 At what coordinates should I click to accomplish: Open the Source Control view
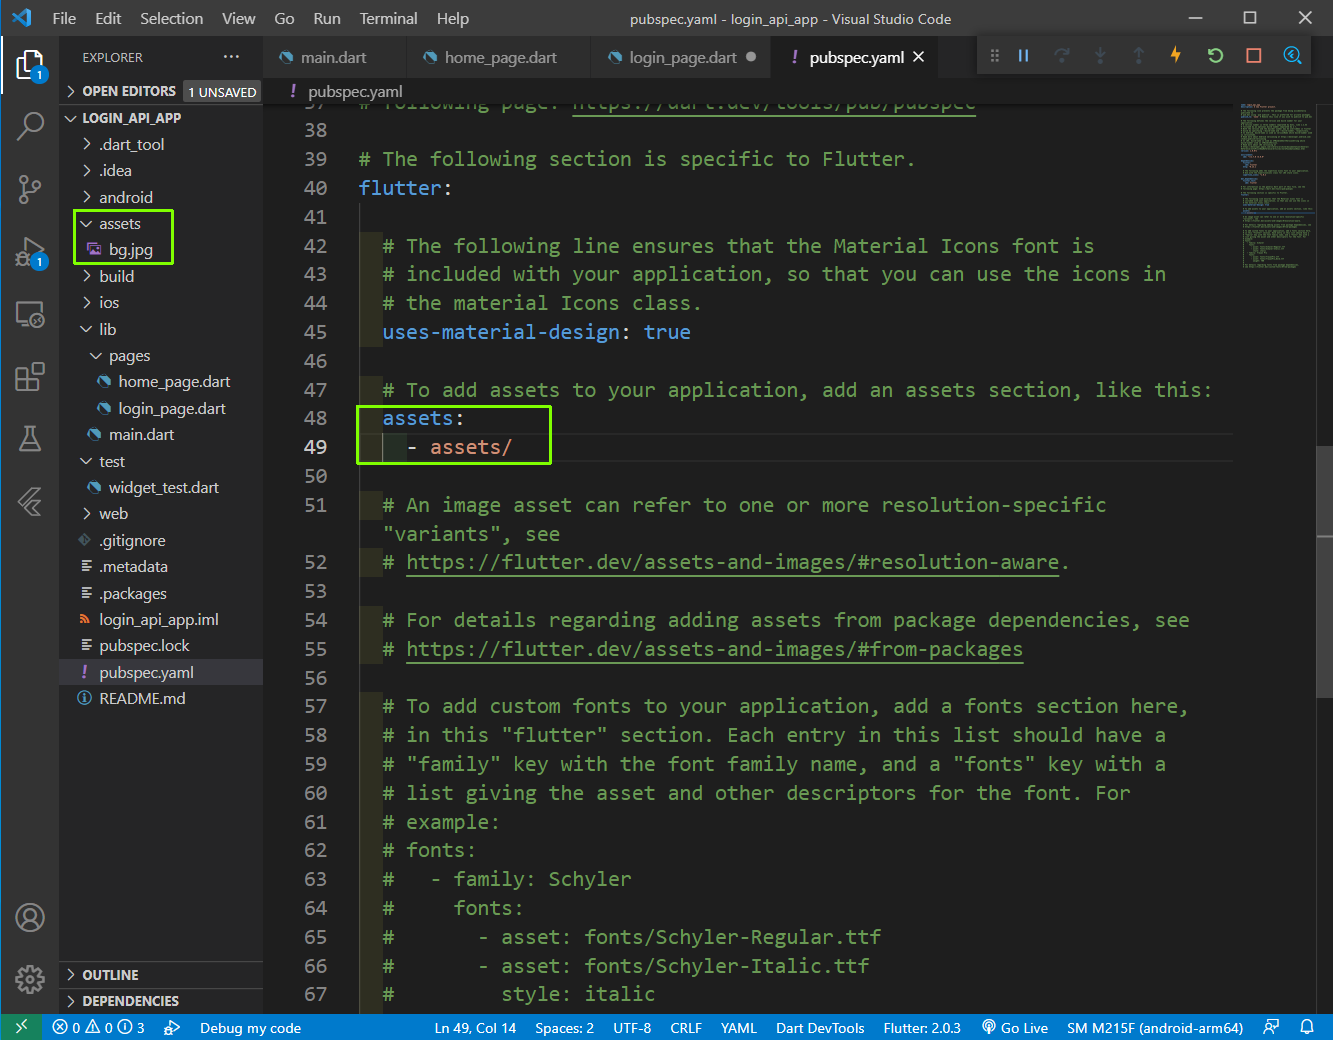(x=30, y=188)
